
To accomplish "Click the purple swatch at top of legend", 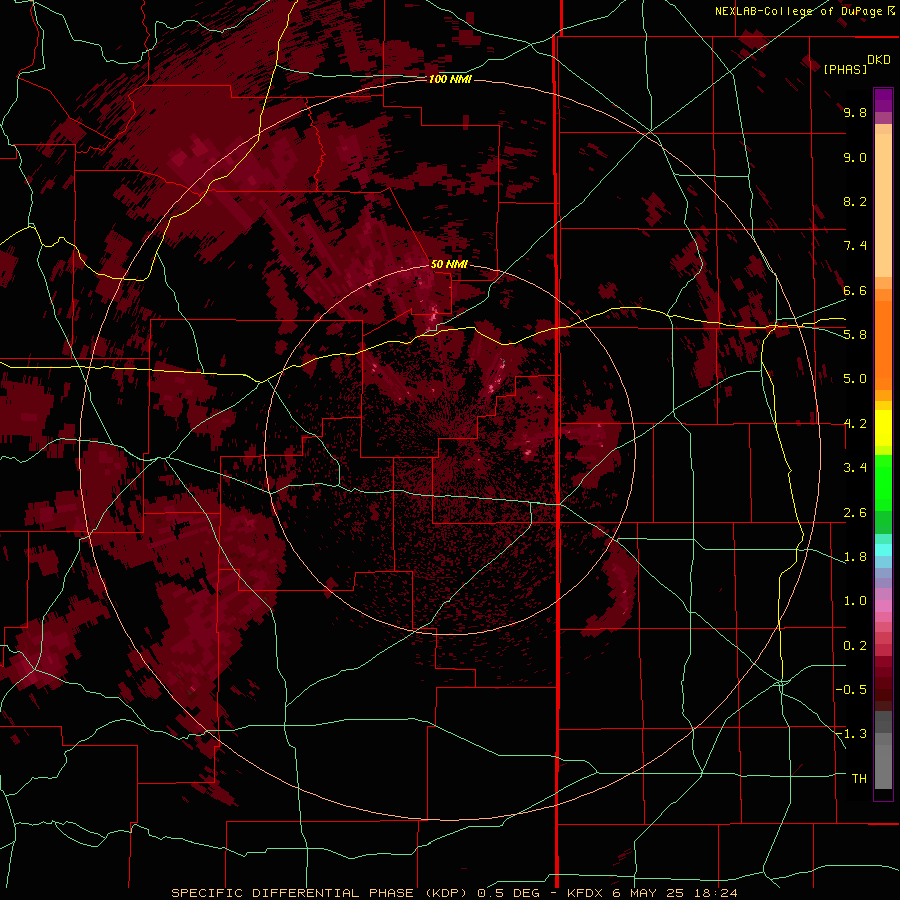I will 883,100.
